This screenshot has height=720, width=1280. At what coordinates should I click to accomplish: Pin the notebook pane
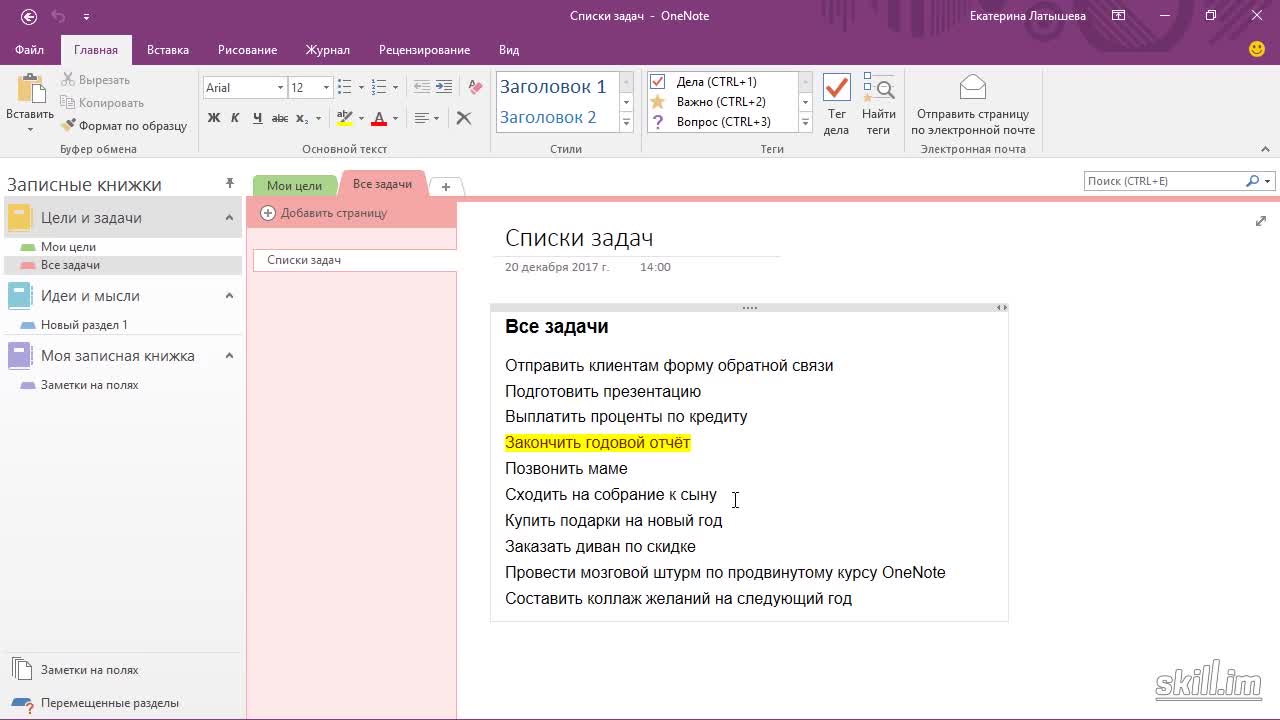point(230,184)
